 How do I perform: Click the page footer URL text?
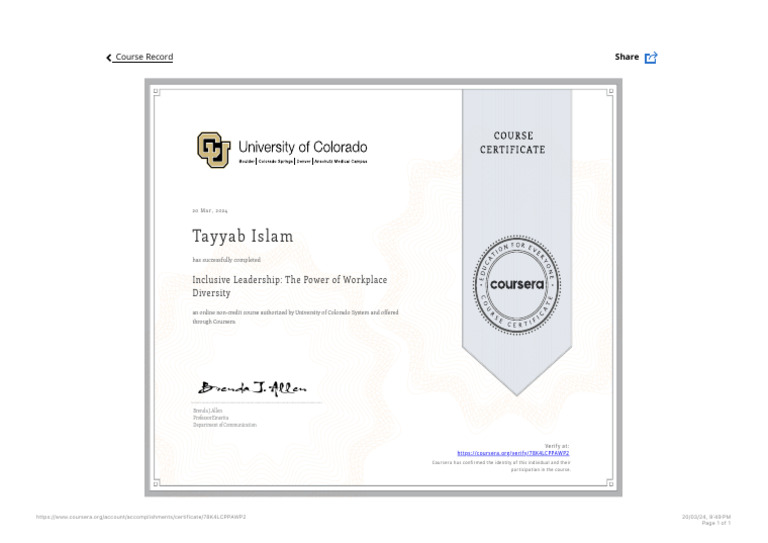141,517
